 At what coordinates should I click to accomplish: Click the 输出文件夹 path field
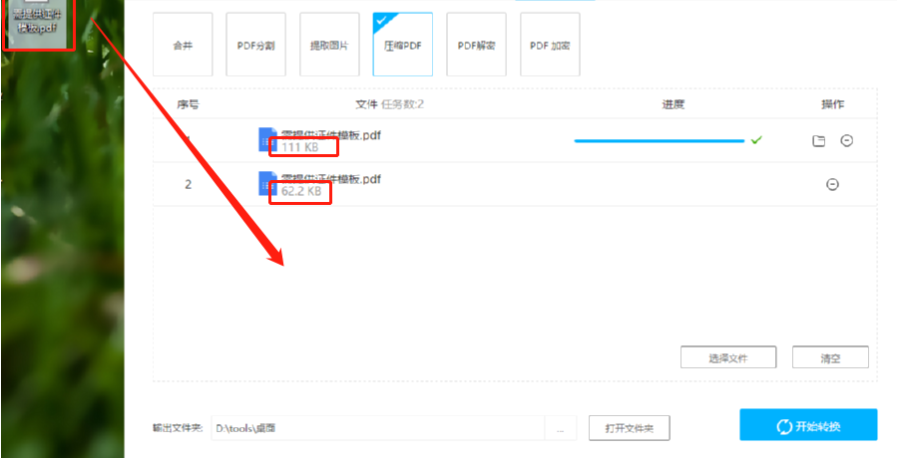pos(378,428)
